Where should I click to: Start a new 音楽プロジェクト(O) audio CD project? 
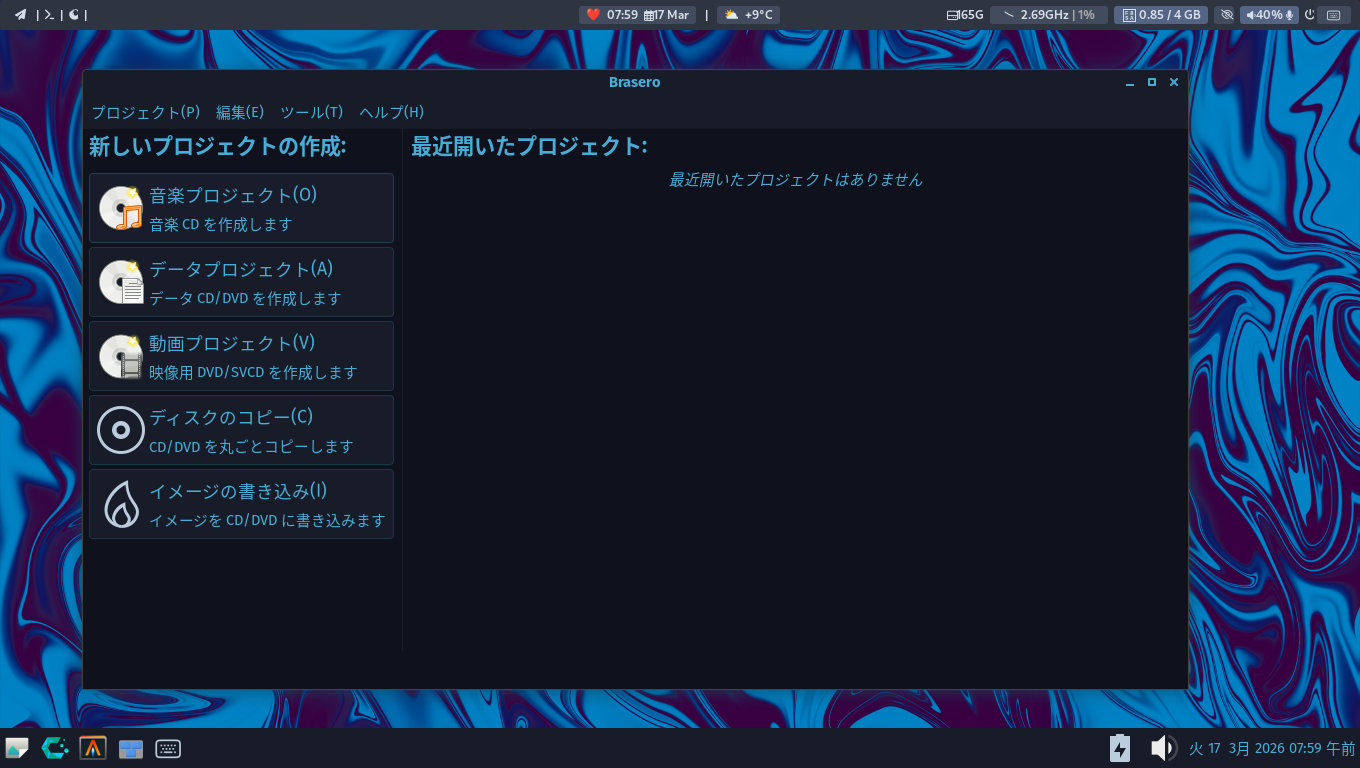point(241,208)
